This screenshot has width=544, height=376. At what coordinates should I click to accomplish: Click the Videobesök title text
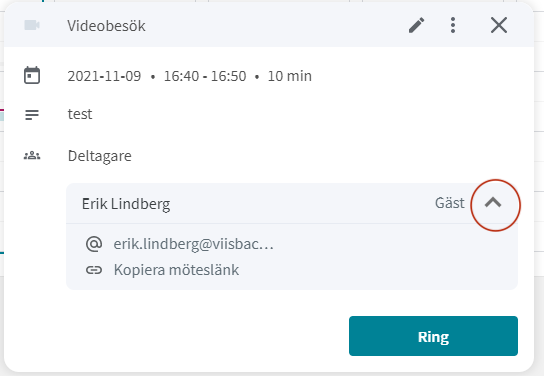pyautogui.click(x=106, y=26)
